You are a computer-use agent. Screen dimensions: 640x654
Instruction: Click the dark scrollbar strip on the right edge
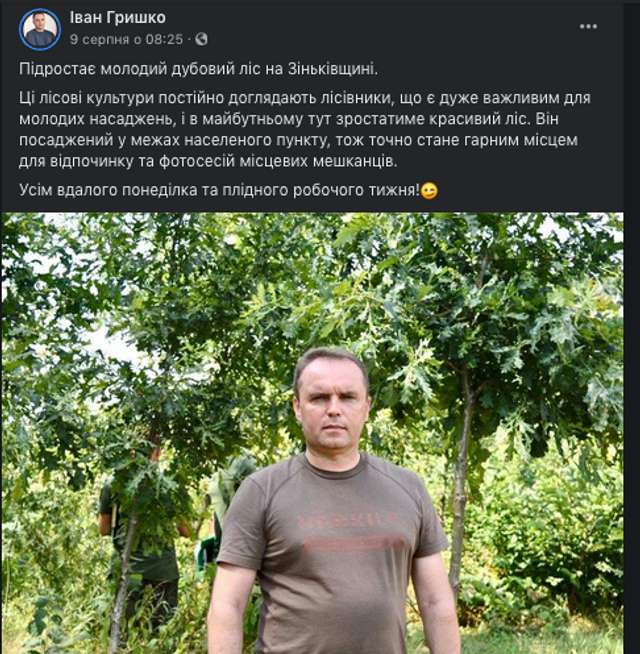632,327
